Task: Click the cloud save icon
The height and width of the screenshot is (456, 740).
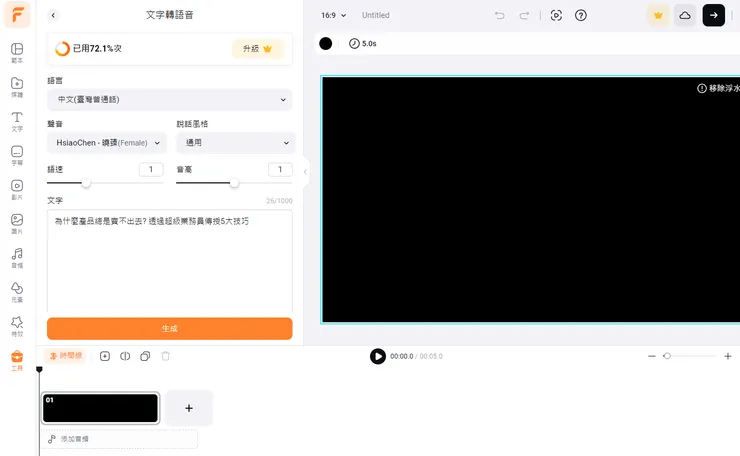Action: click(x=685, y=16)
